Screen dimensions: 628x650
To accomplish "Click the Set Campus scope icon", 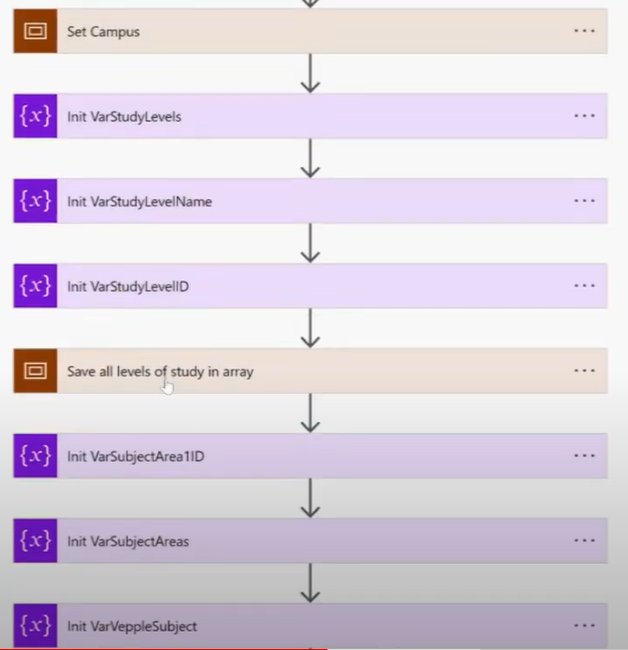I will coord(35,31).
